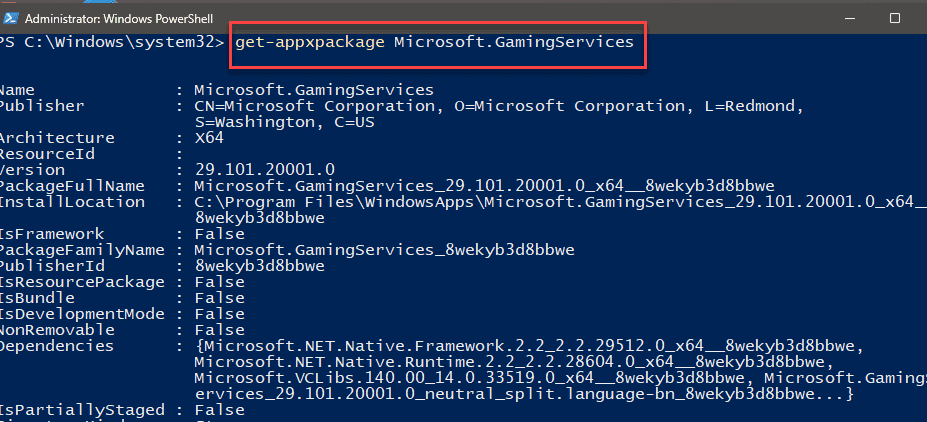
Task: Maximize the PowerShell window
Action: [894, 18]
